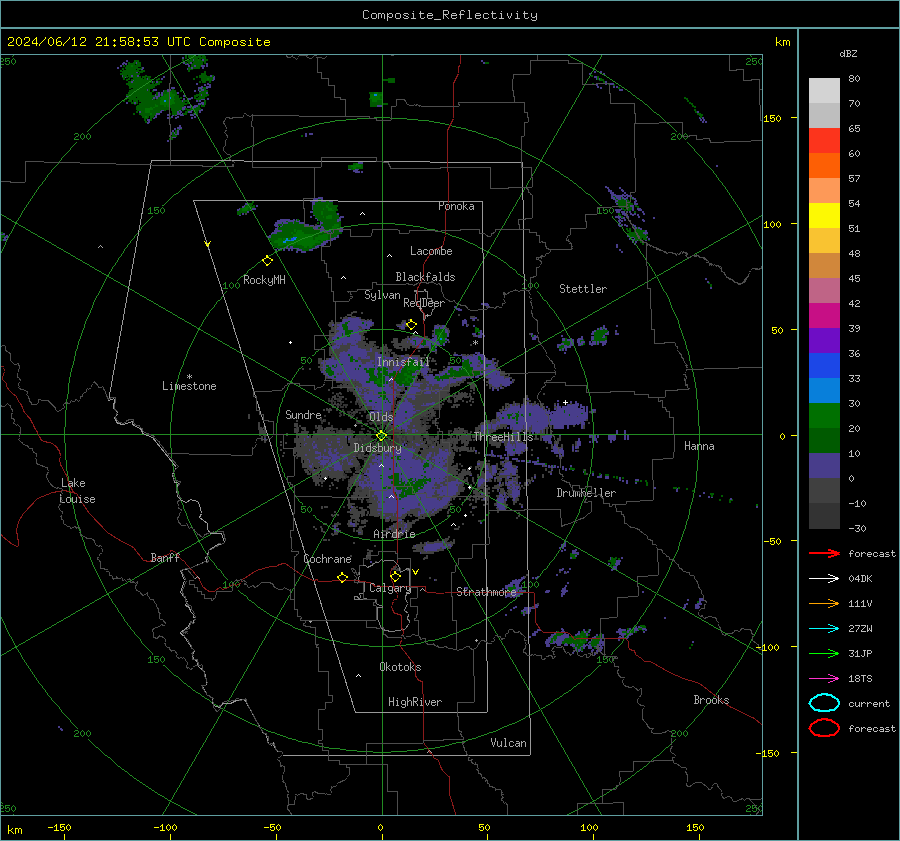Viewport: 900px width, 841px height.
Task: Click the orange 111V arrow in legend
Action: (824, 603)
